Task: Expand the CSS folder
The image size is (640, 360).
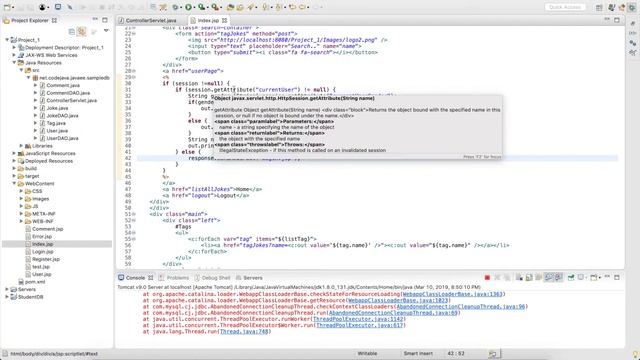Action: pyautogui.click(x=21, y=191)
